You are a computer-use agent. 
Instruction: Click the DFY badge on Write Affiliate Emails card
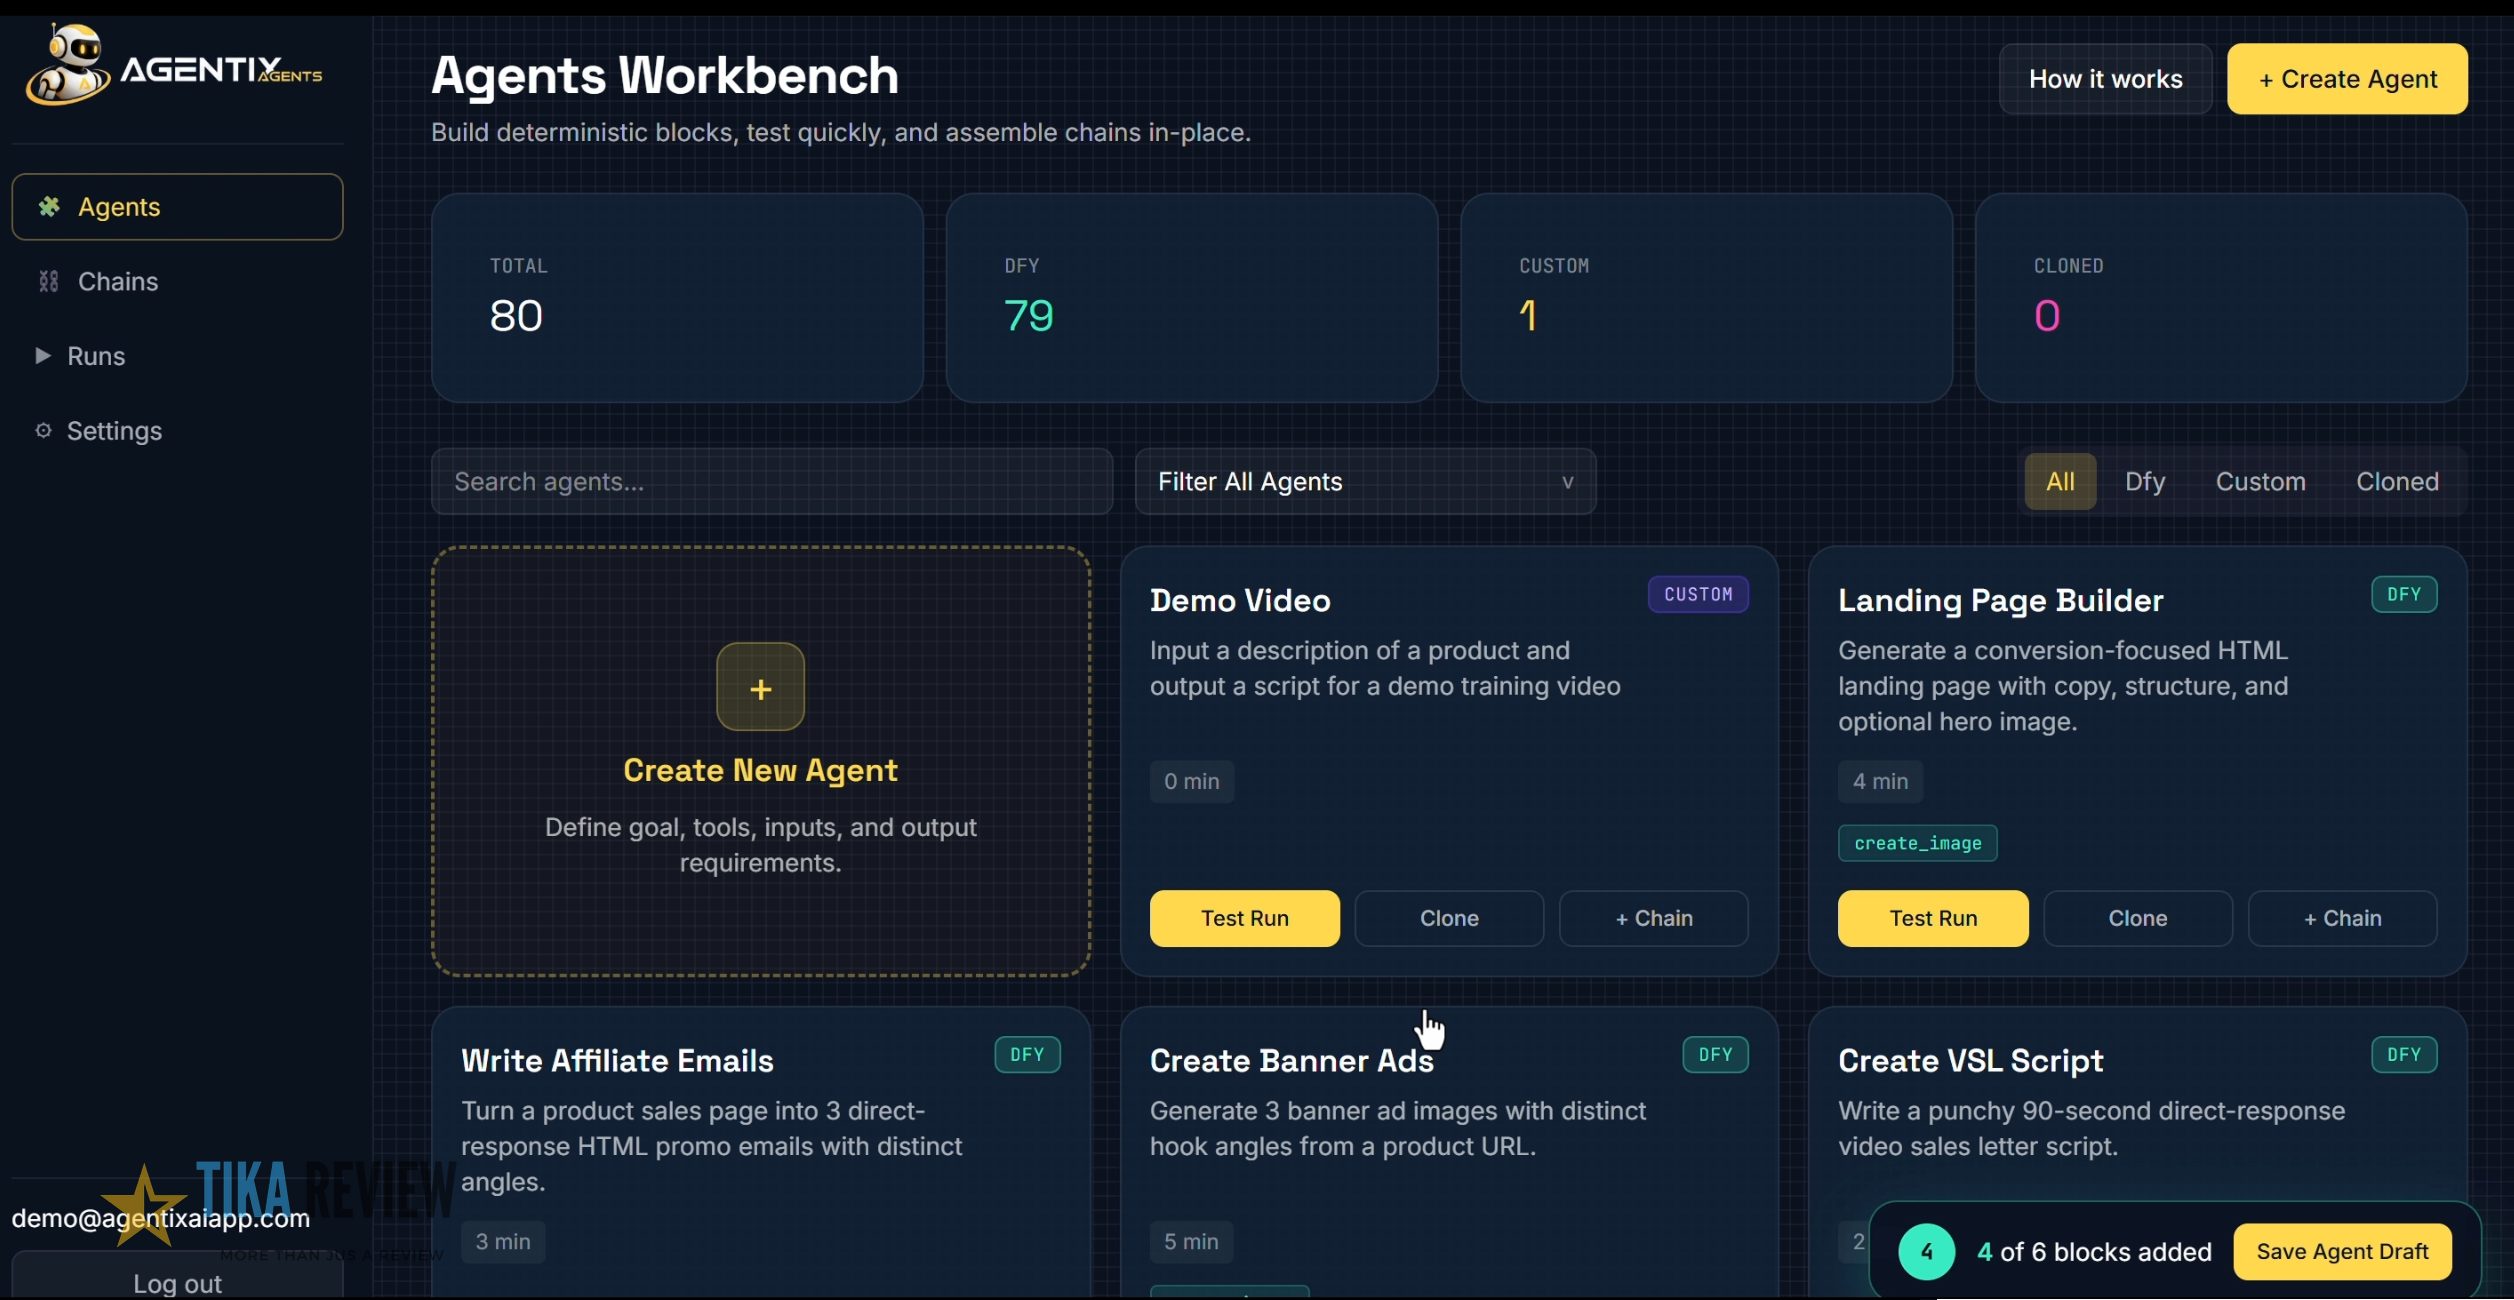(1027, 1054)
